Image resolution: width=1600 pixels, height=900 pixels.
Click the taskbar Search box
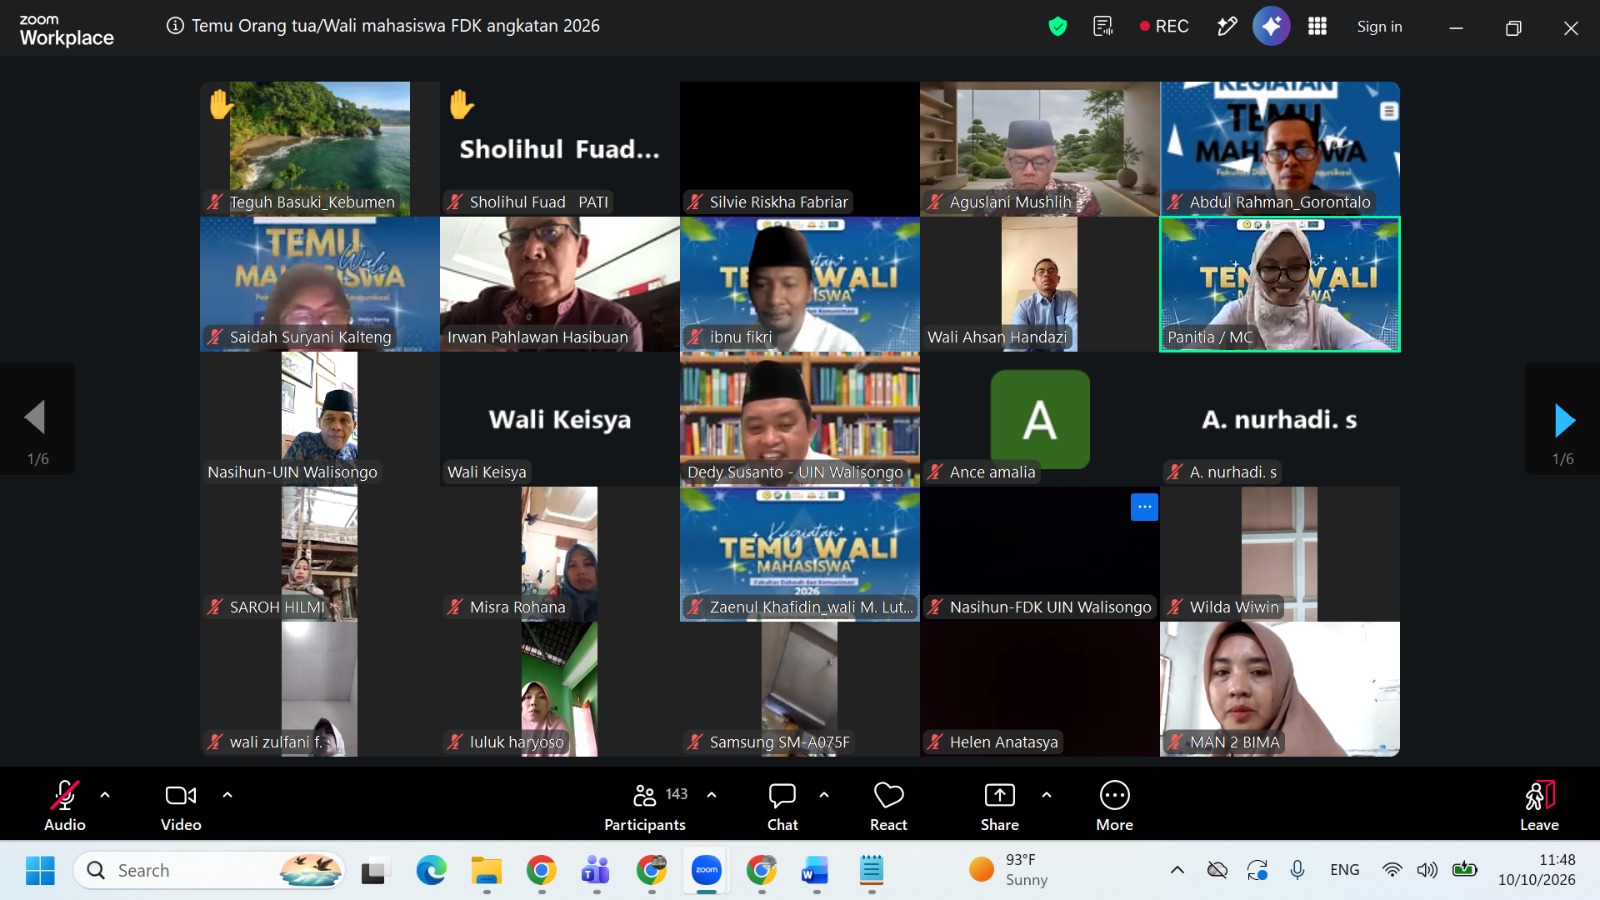point(209,870)
